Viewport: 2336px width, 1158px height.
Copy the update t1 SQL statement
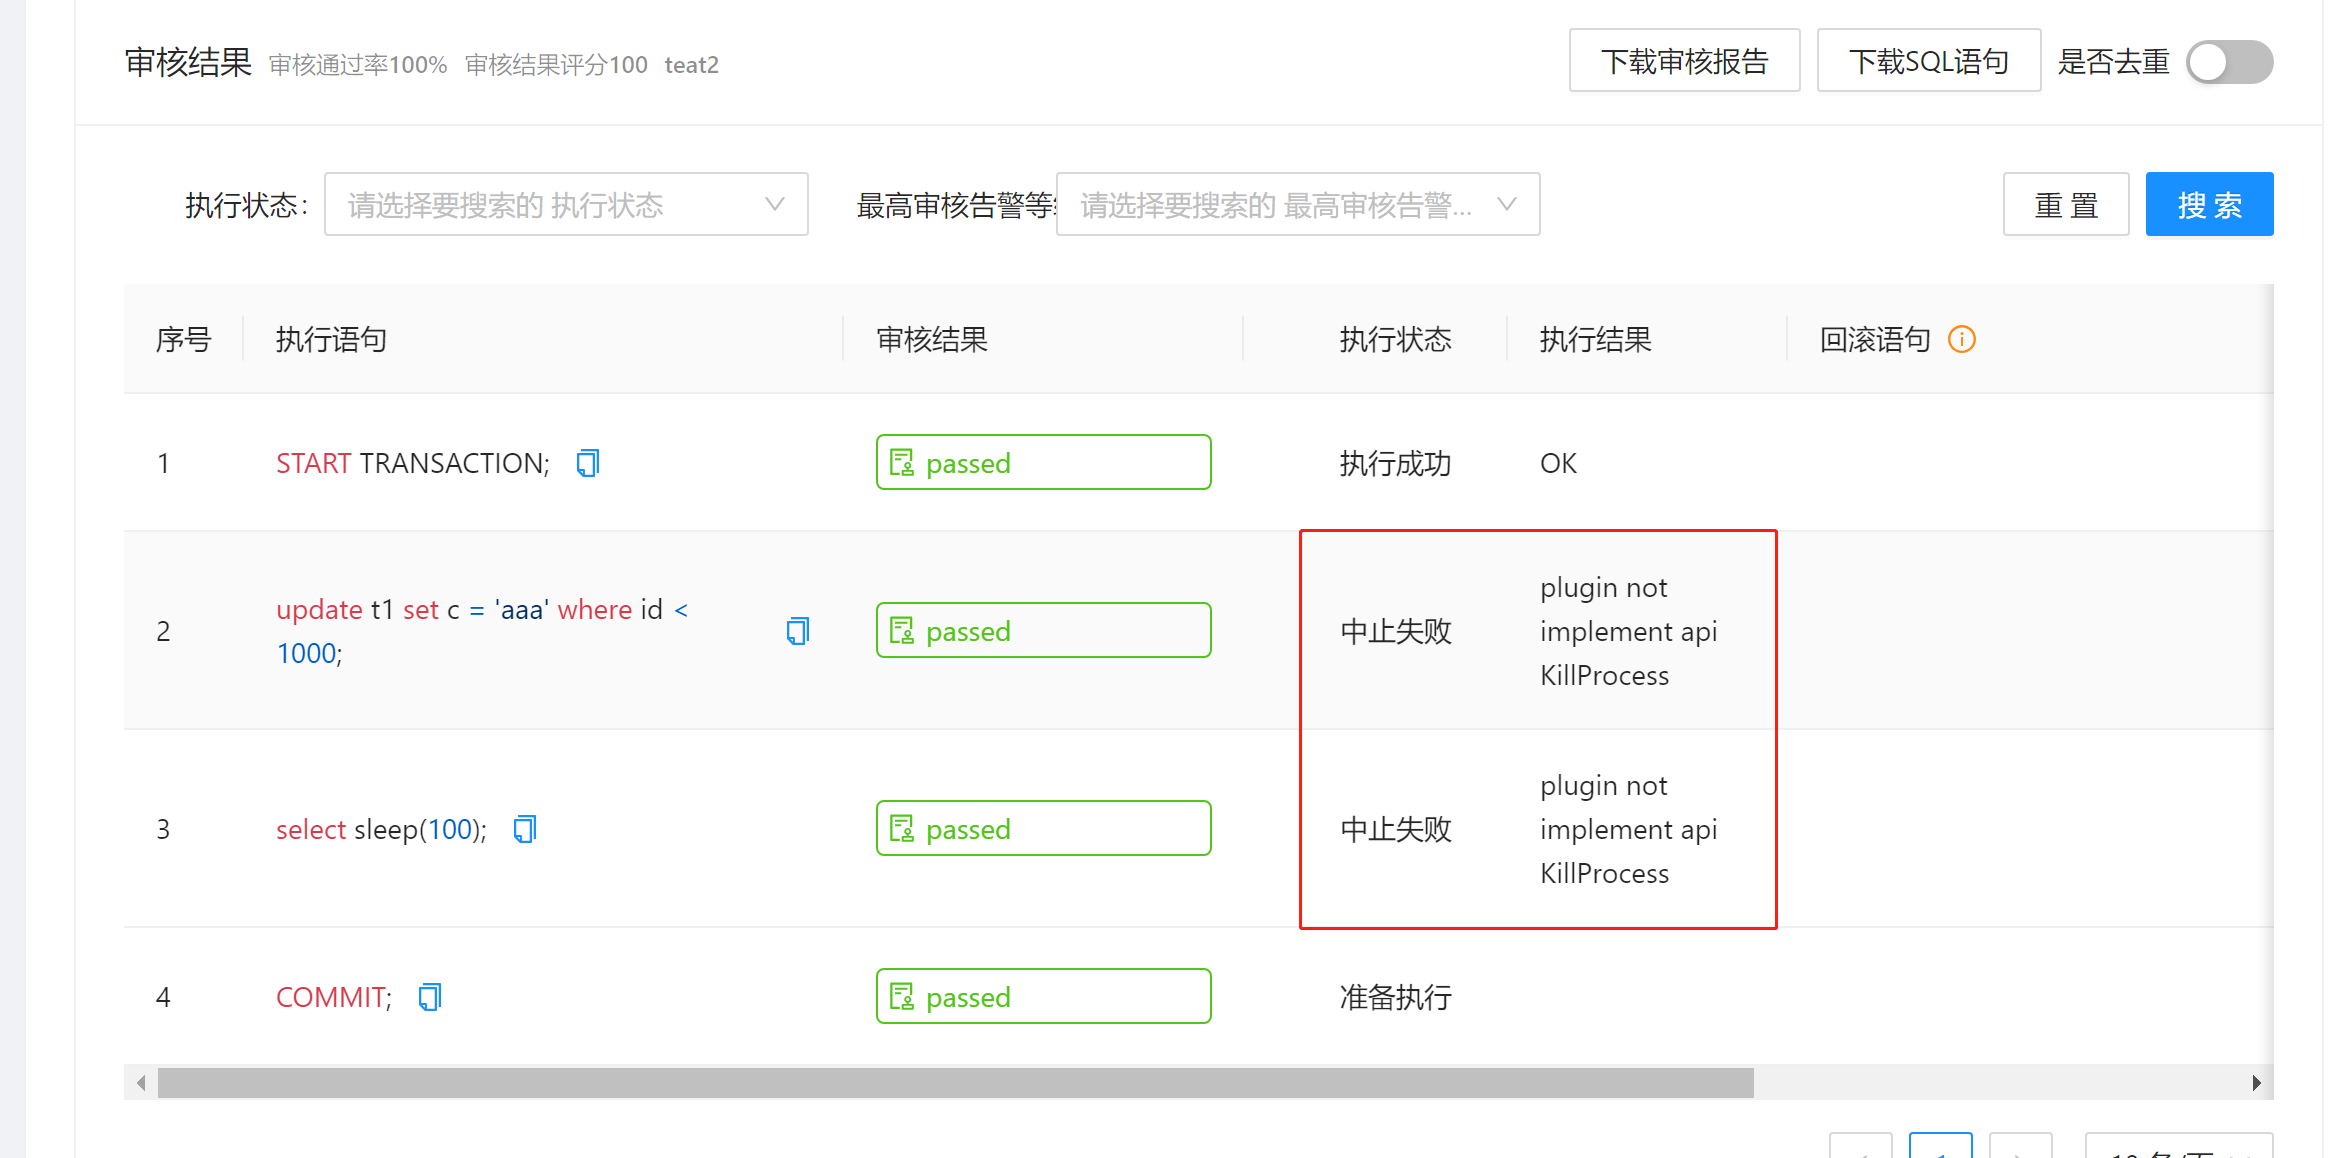click(x=797, y=630)
